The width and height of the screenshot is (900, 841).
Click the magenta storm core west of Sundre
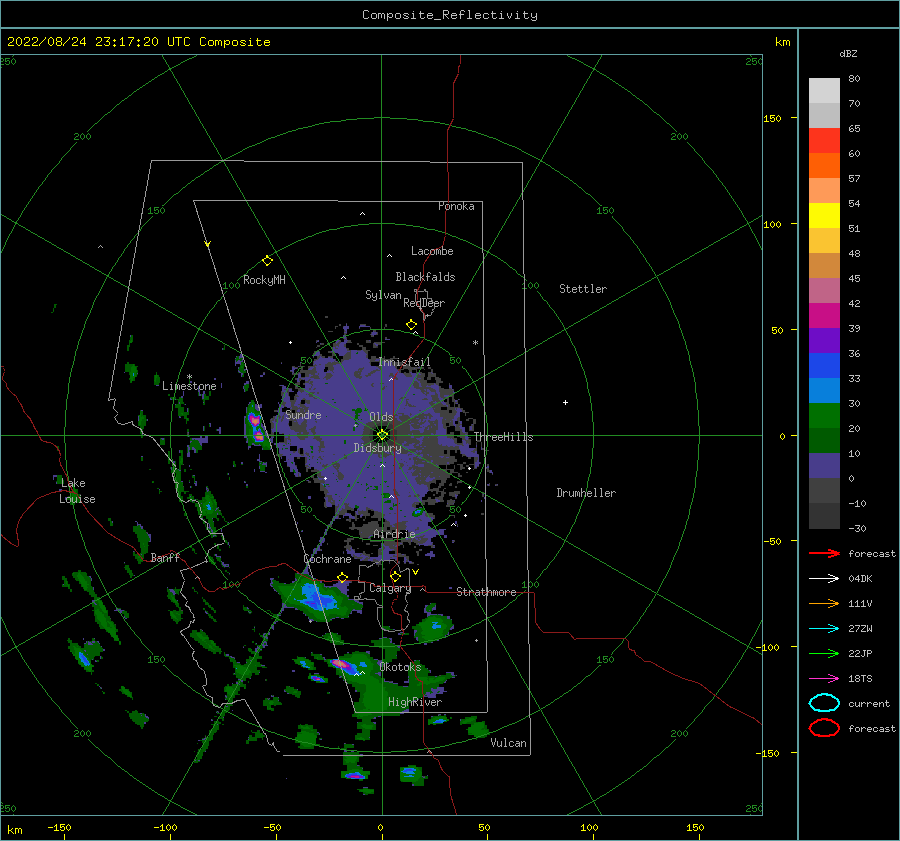click(x=256, y=428)
